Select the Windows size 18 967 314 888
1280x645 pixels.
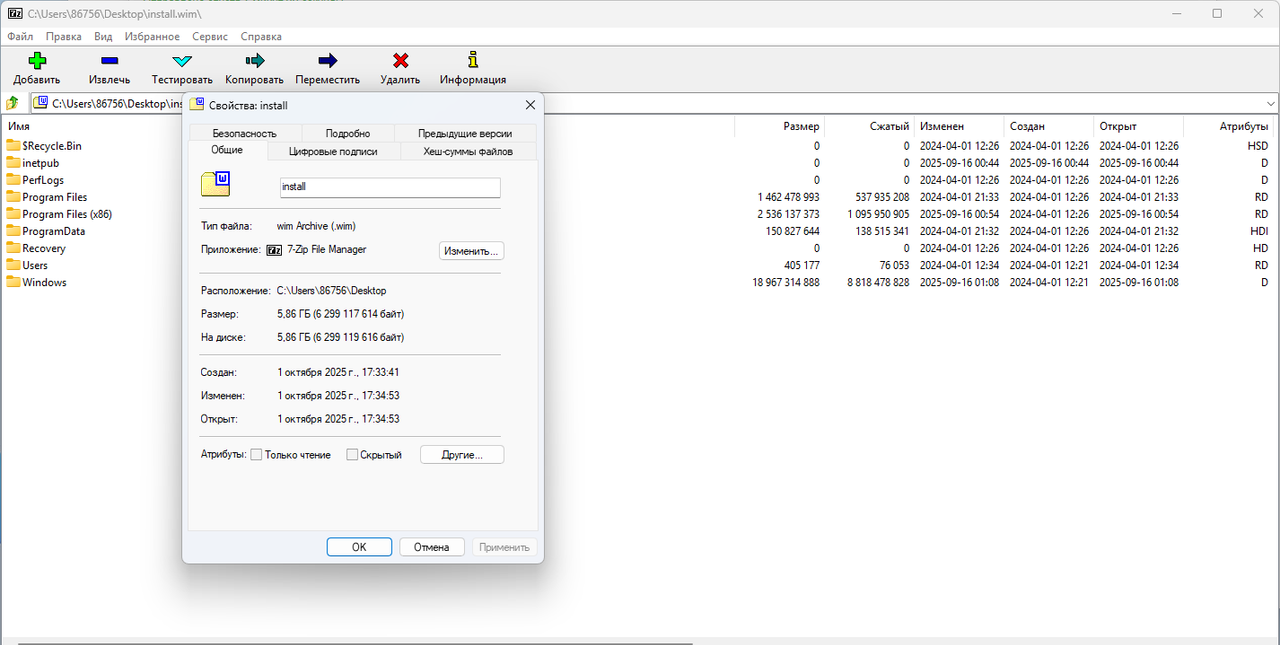[786, 282]
